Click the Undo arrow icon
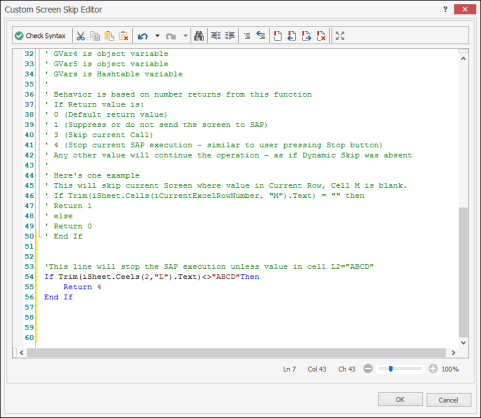This screenshot has height=418, width=481. pyautogui.click(x=143, y=36)
